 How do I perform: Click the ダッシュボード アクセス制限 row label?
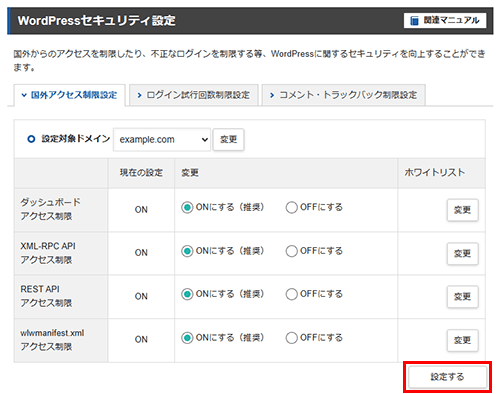click(50, 209)
